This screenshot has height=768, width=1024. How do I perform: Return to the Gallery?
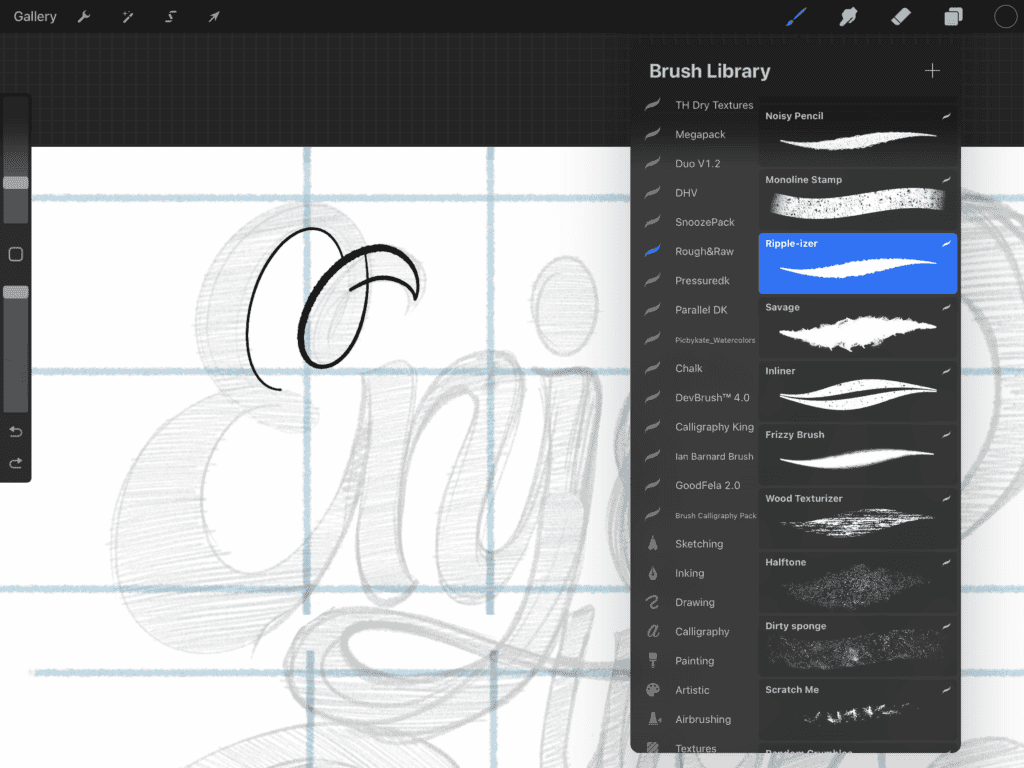[34, 16]
